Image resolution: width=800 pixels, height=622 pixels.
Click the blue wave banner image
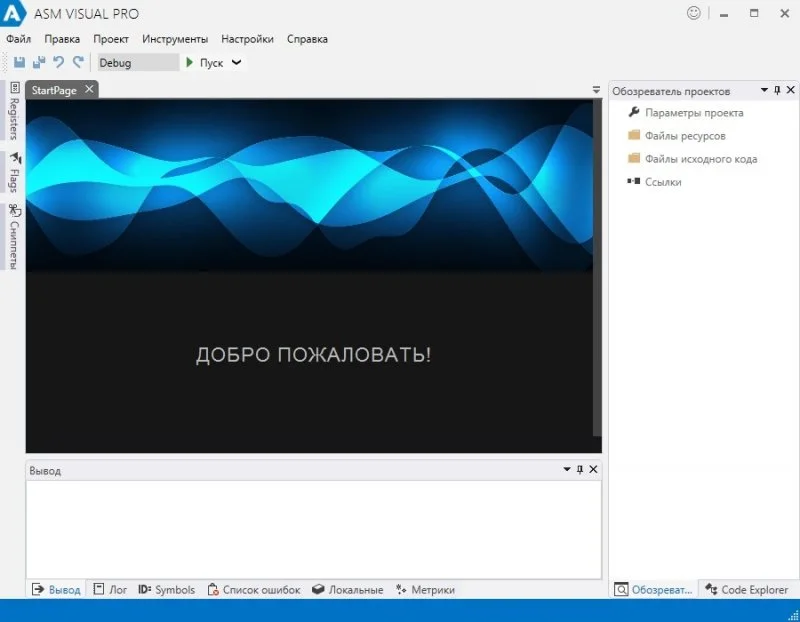(309, 185)
